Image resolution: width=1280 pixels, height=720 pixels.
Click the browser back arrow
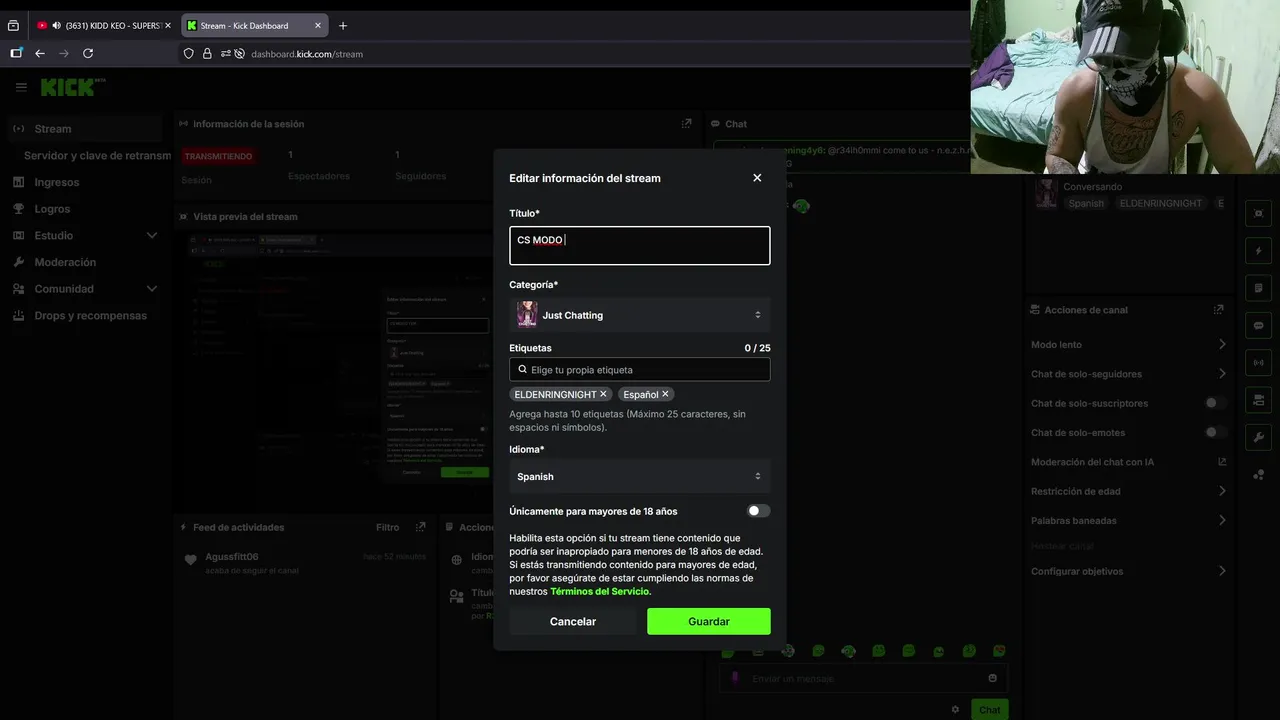[x=40, y=53]
